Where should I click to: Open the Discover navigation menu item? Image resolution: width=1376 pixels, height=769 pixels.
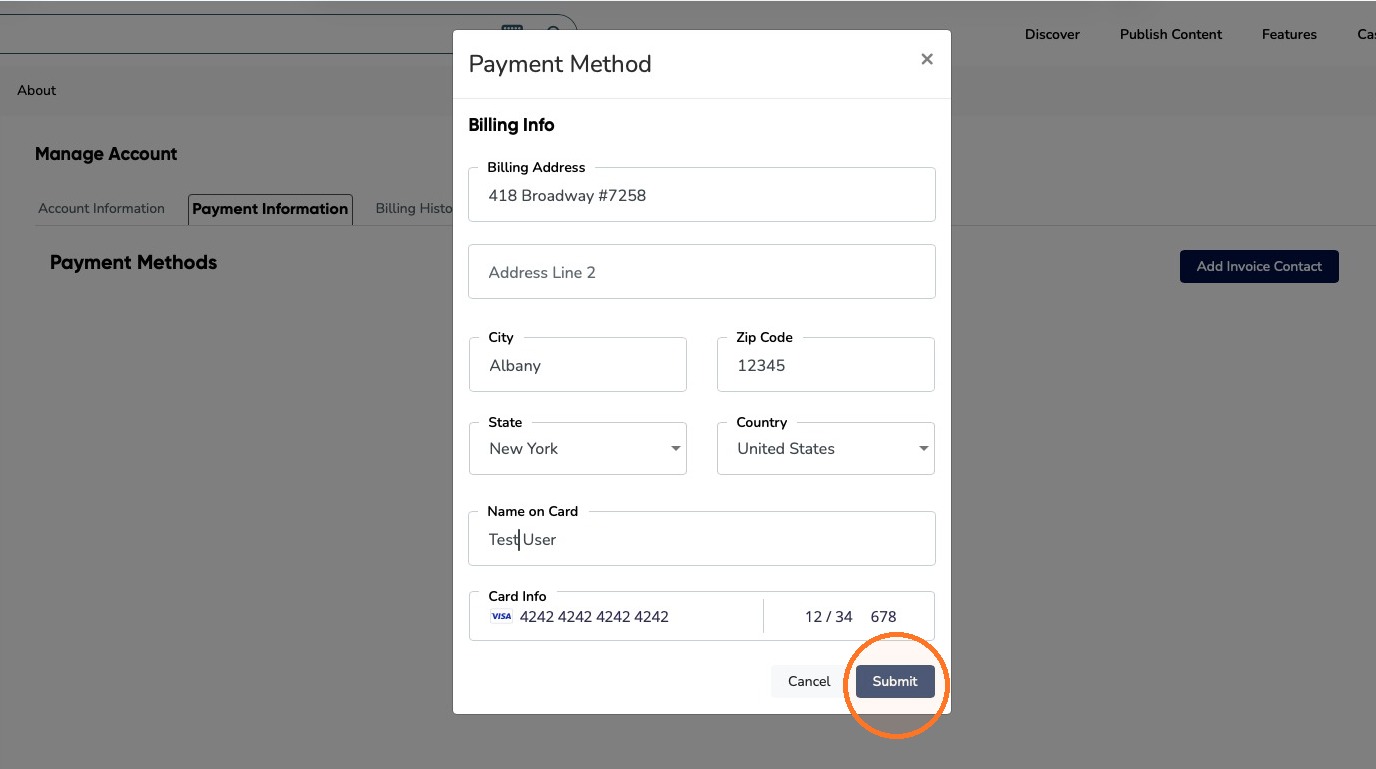(1052, 34)
